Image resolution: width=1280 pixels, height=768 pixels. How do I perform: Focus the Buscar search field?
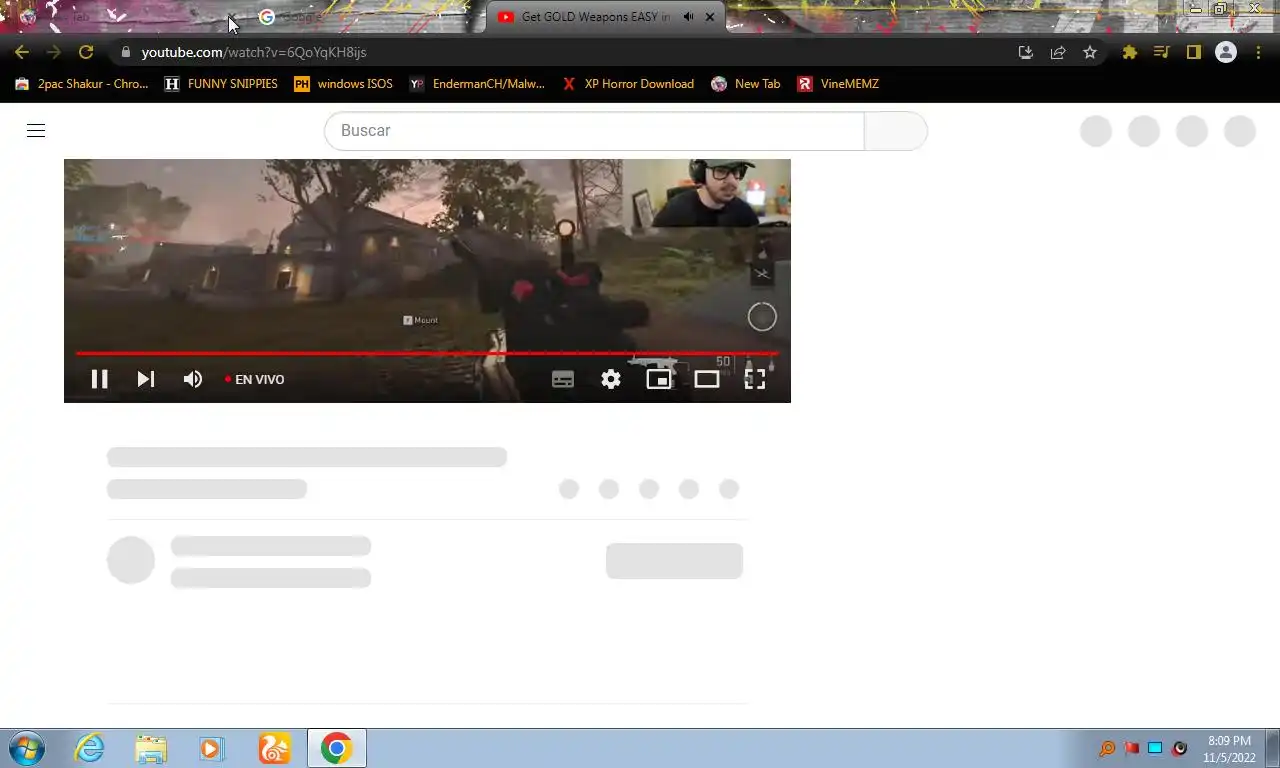[x=594, y=131]
